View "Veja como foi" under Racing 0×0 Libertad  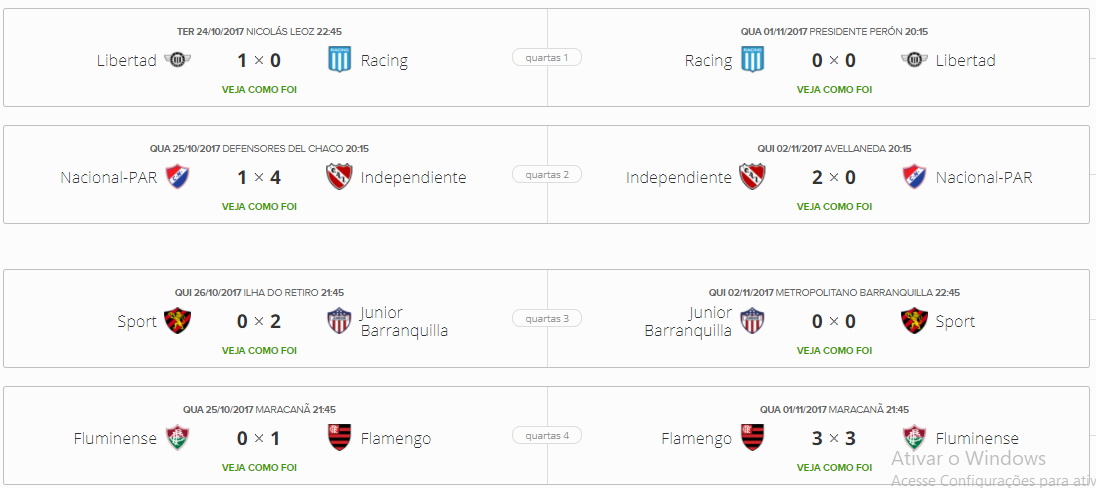[834, 89]
